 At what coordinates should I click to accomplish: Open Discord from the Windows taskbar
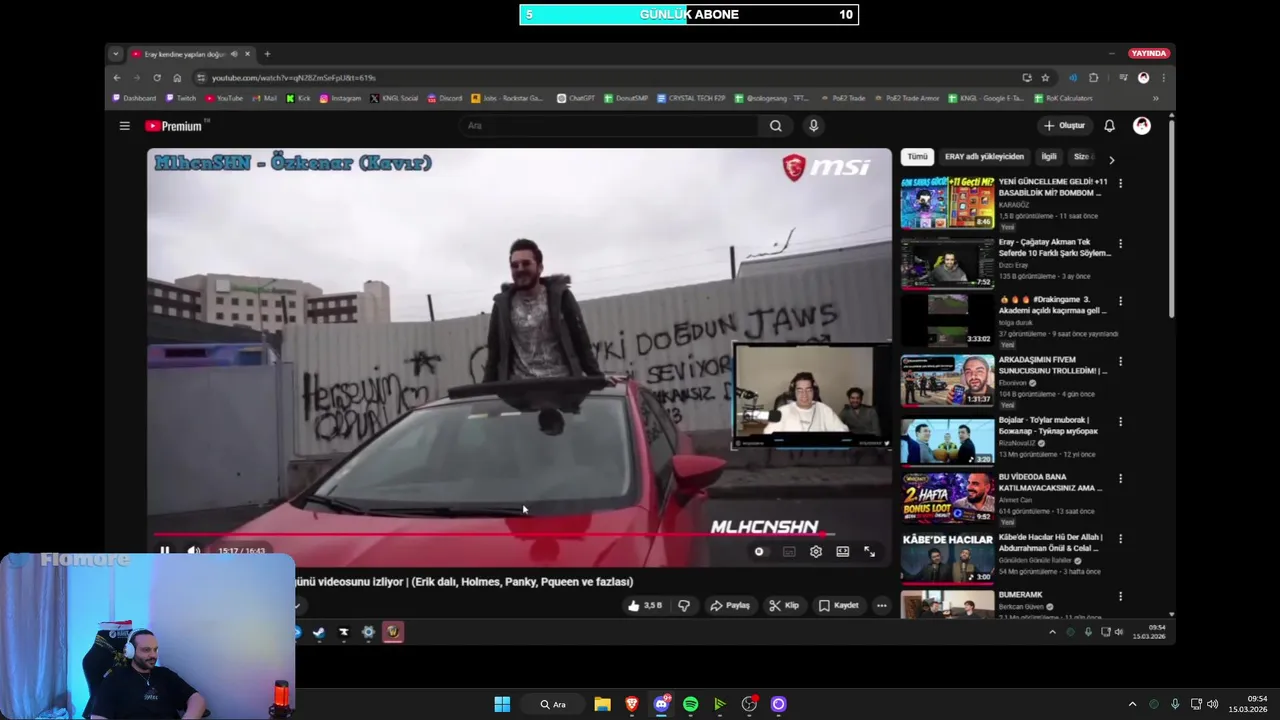(661, 704)
